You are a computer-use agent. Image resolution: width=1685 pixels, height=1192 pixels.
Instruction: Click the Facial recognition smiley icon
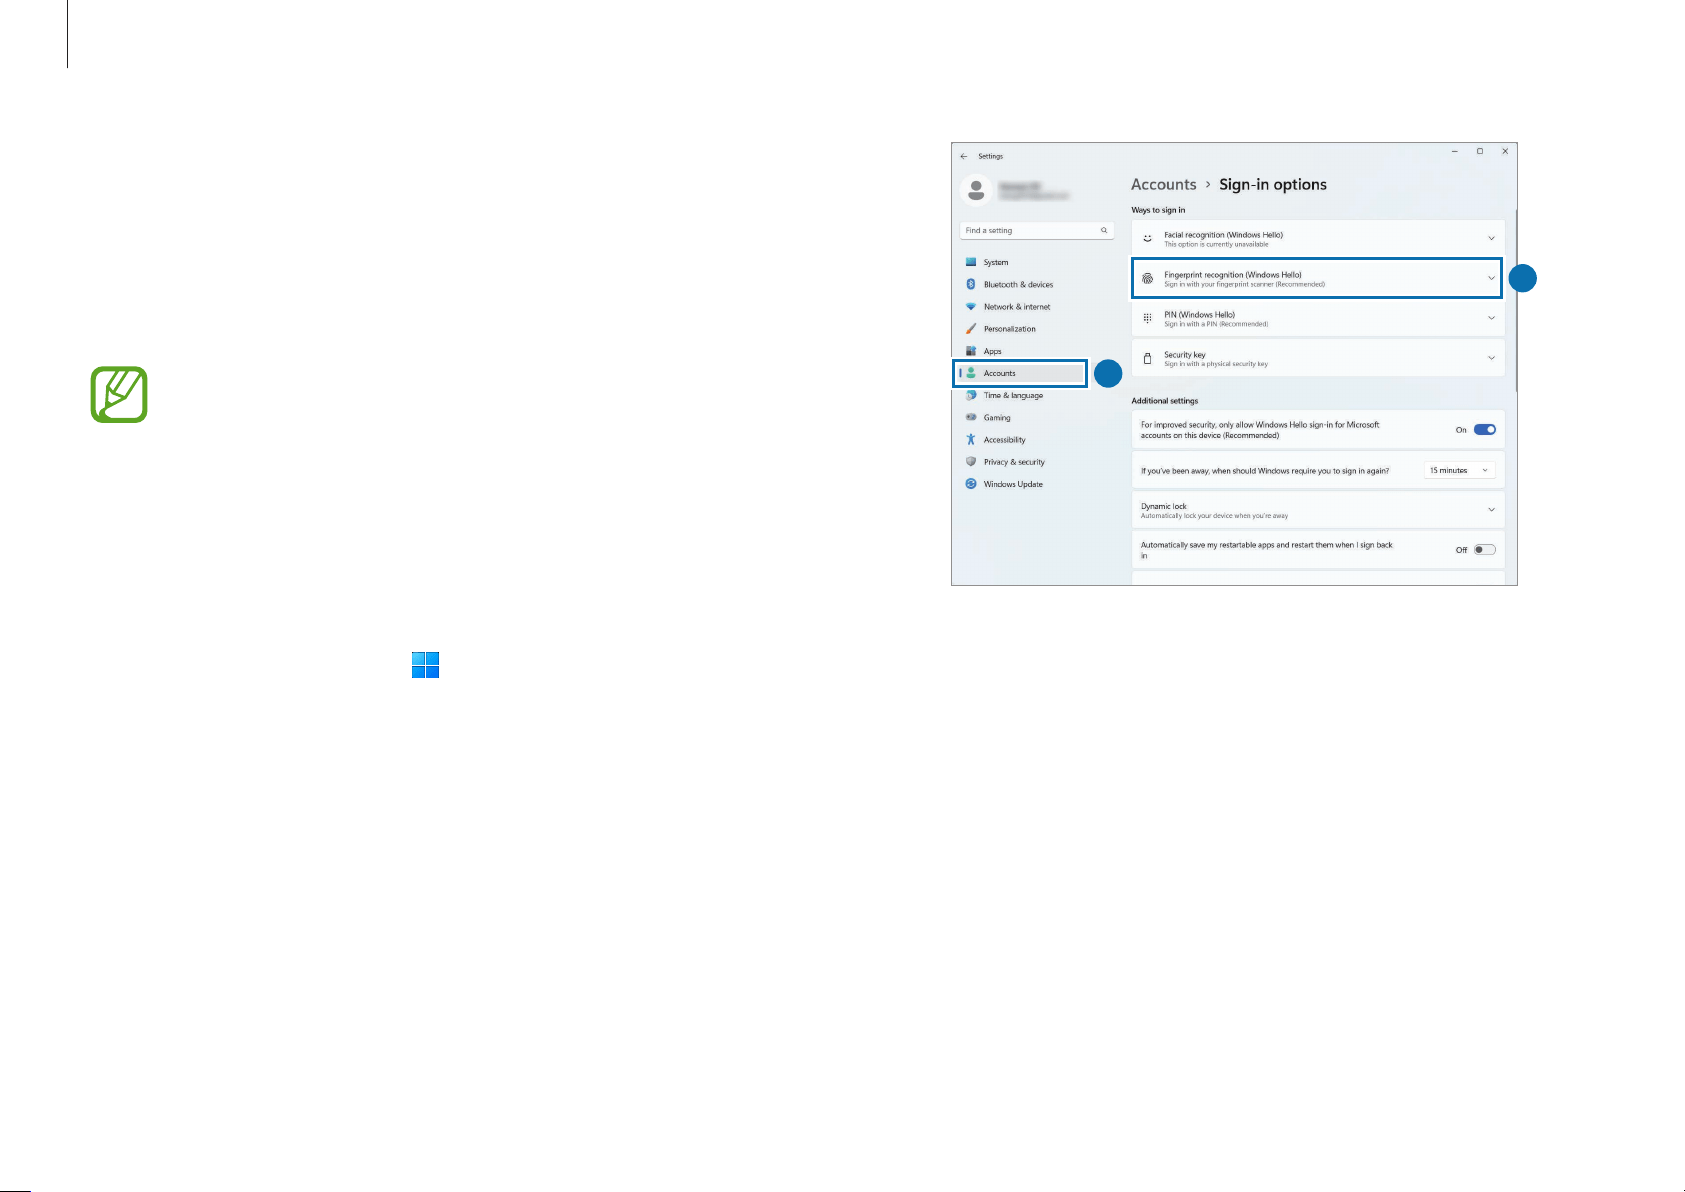click(x=1147, y=239)
